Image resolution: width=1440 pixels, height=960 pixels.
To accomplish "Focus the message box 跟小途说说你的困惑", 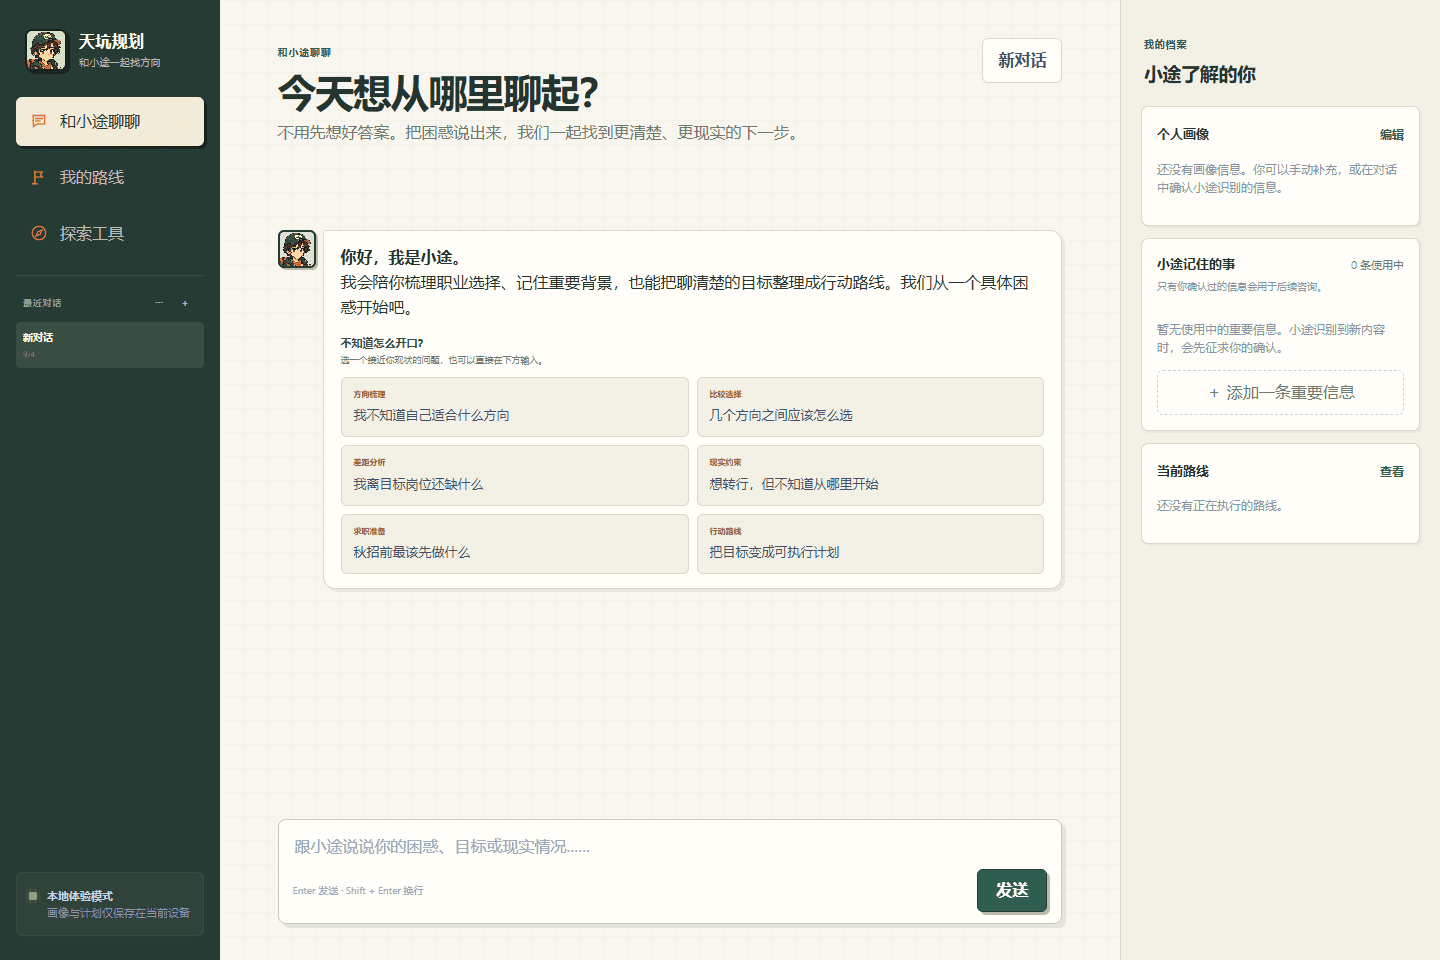I will tap(670, 847).
